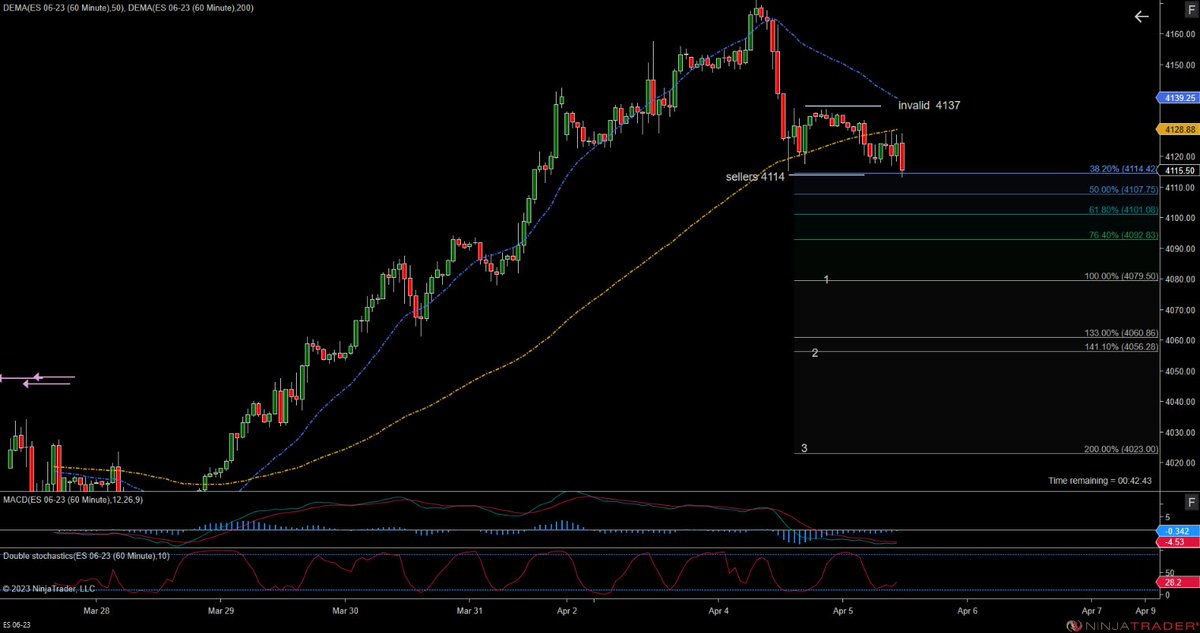Click the '1' label beside the 100.00% Fibonacci line

pos(826,279)
